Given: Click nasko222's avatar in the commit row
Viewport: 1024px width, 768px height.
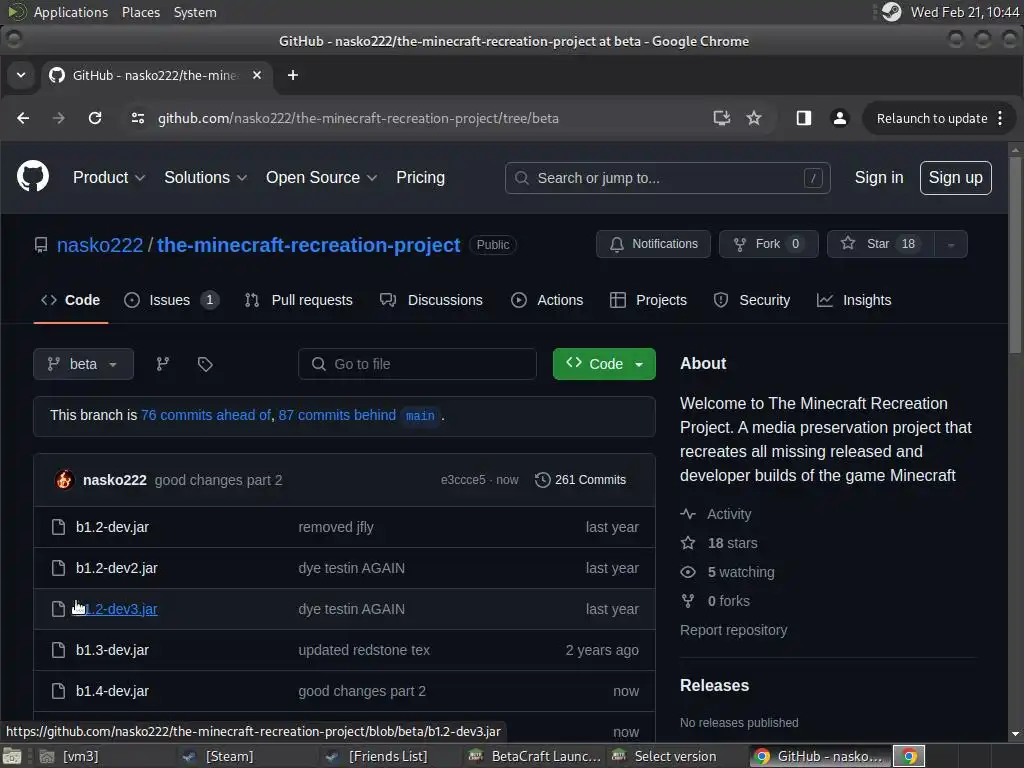Looking at the screenshot, I should [x=64, y=480].
